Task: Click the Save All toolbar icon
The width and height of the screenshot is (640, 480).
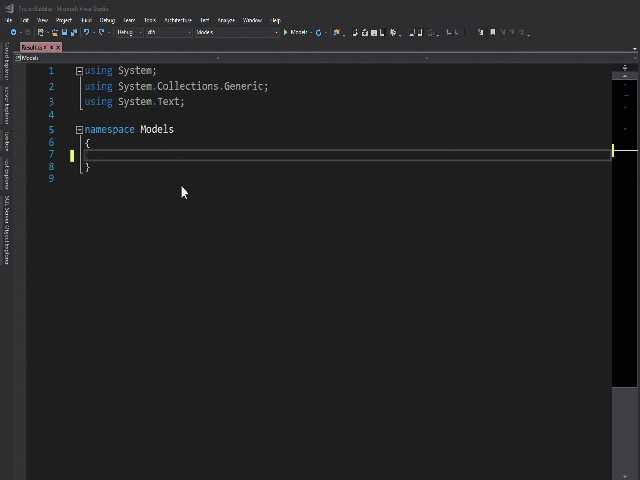Action: click(74, 32)
